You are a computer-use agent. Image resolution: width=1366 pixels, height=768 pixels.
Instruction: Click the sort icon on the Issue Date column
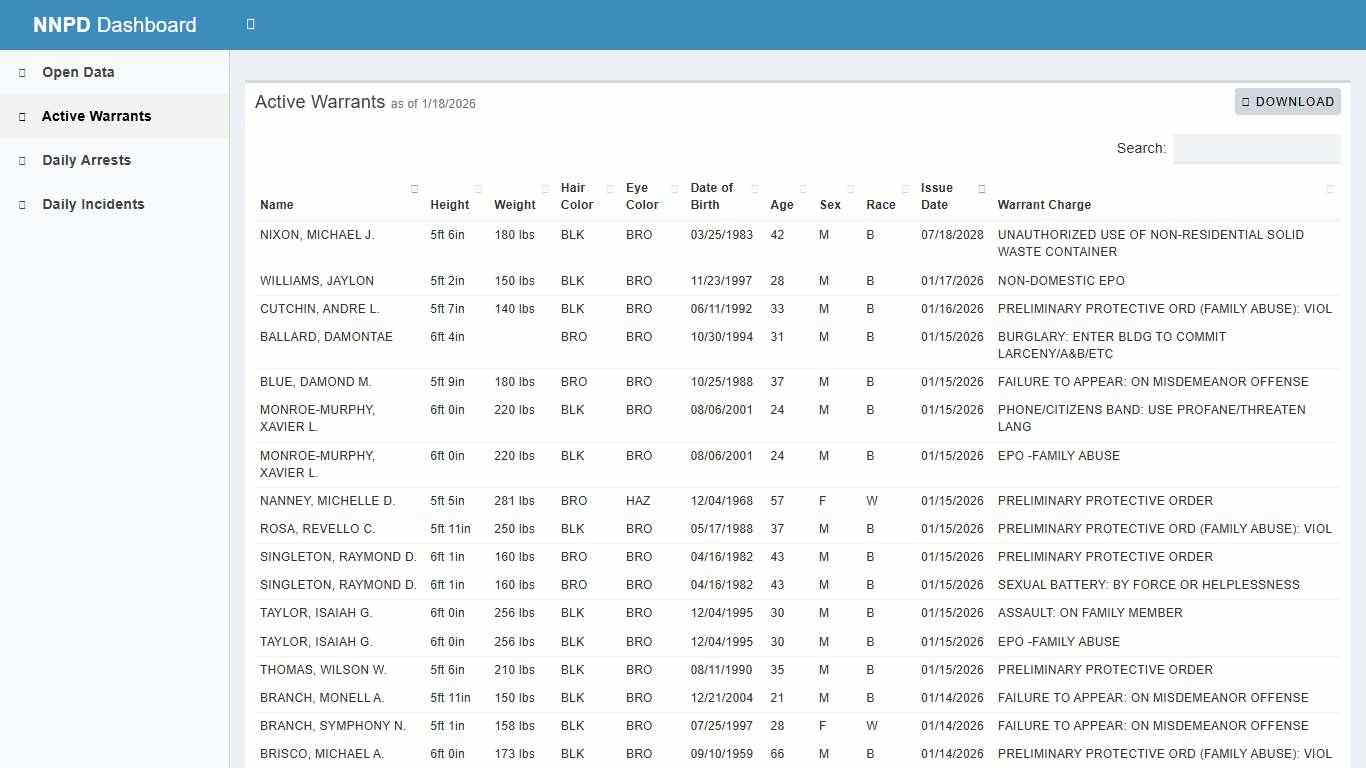coord(981,188)
